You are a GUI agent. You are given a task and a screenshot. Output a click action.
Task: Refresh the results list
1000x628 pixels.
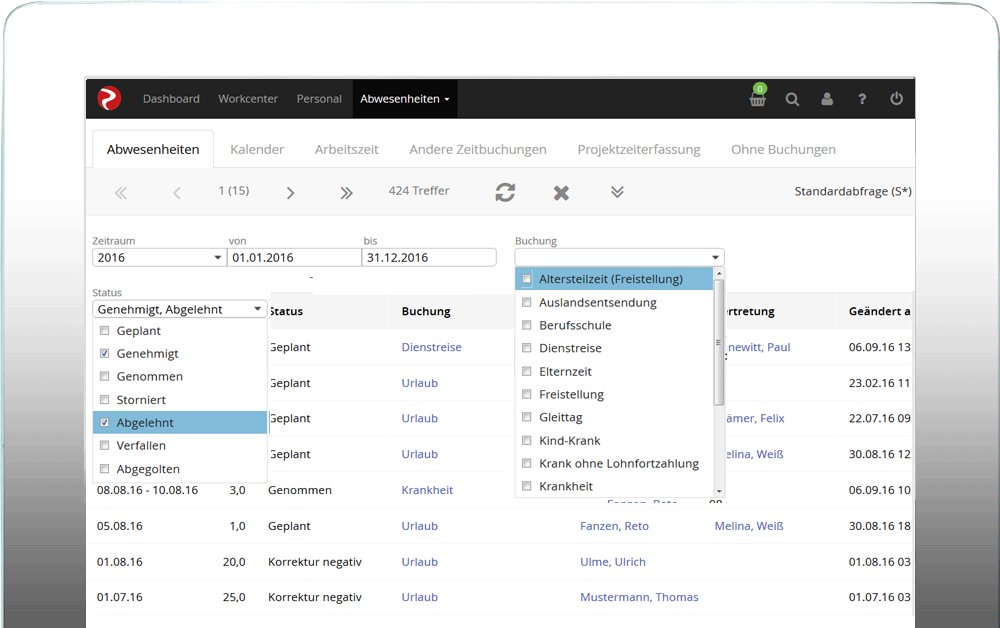coord(505,192)
